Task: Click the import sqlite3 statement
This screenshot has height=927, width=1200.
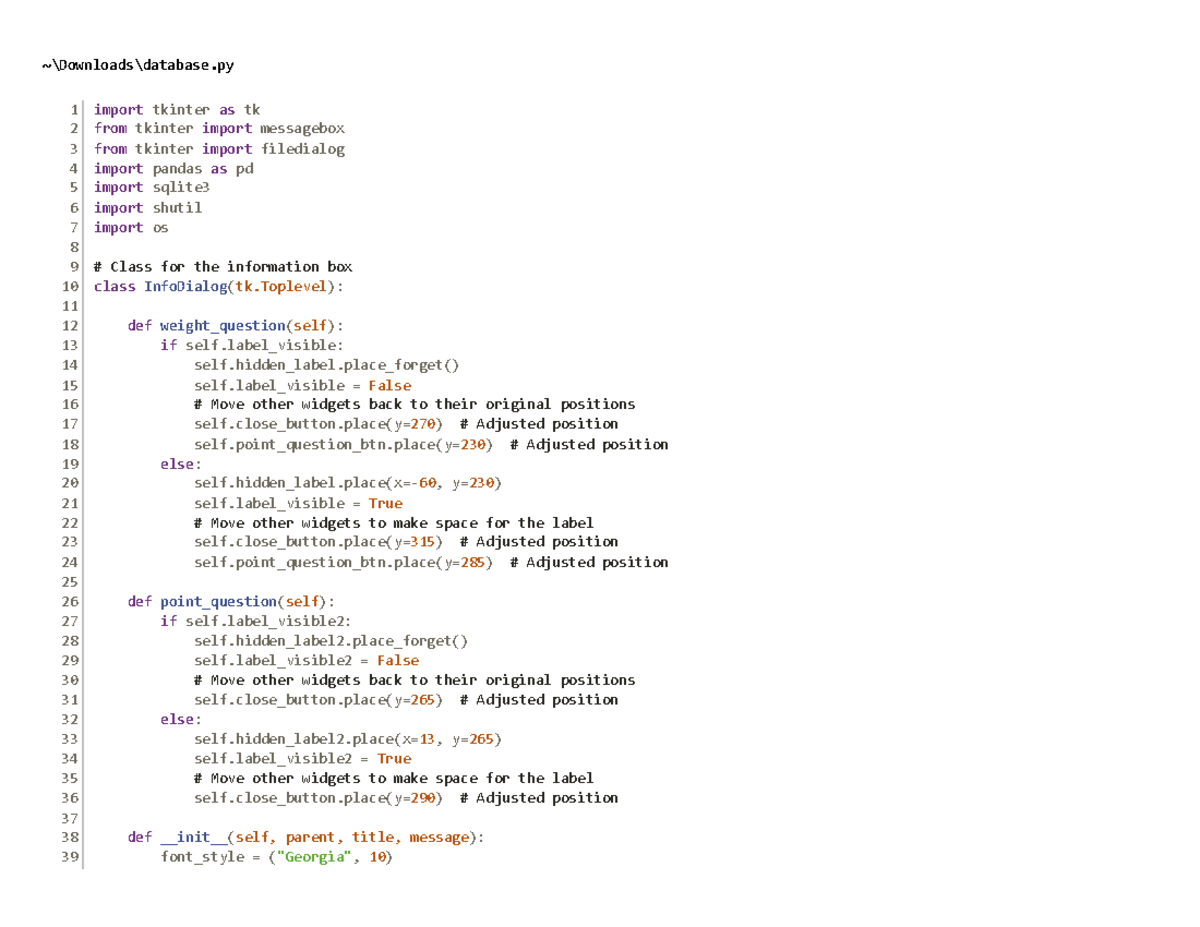Action: (x=151, y=187)
